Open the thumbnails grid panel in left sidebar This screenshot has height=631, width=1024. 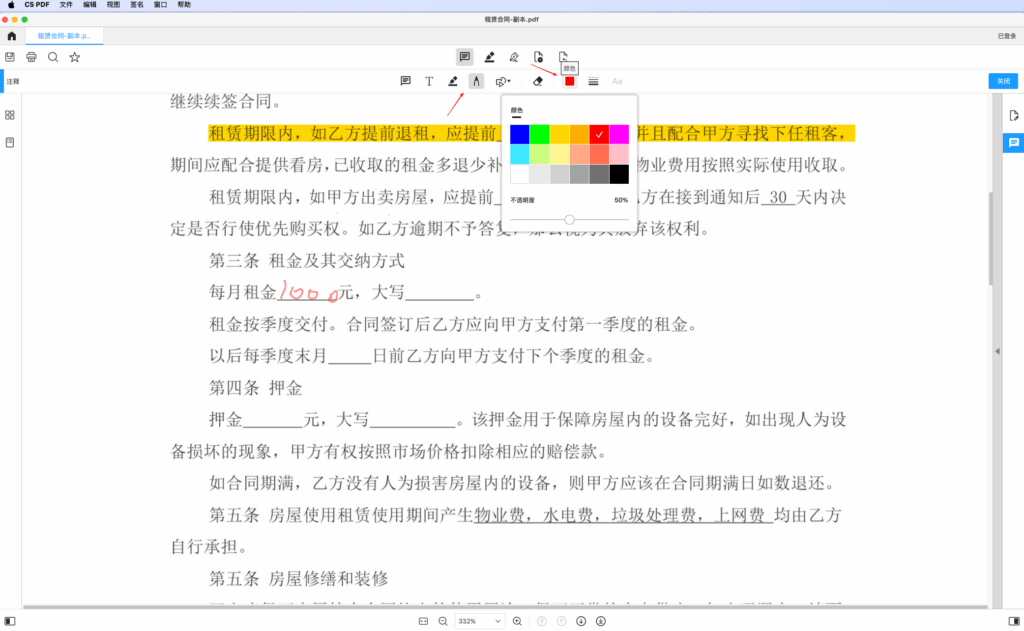click(x=10, y=115)
